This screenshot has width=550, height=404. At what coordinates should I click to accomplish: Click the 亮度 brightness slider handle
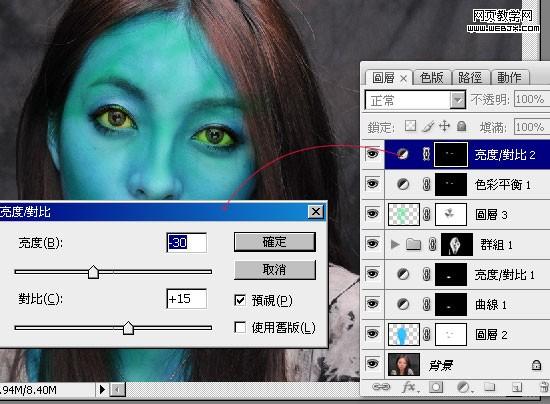click(93, 272)
